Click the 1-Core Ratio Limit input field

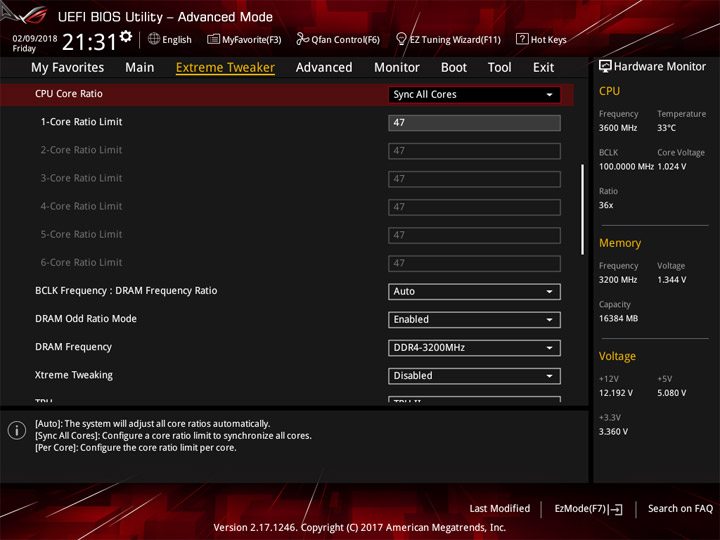pos(474,123)
